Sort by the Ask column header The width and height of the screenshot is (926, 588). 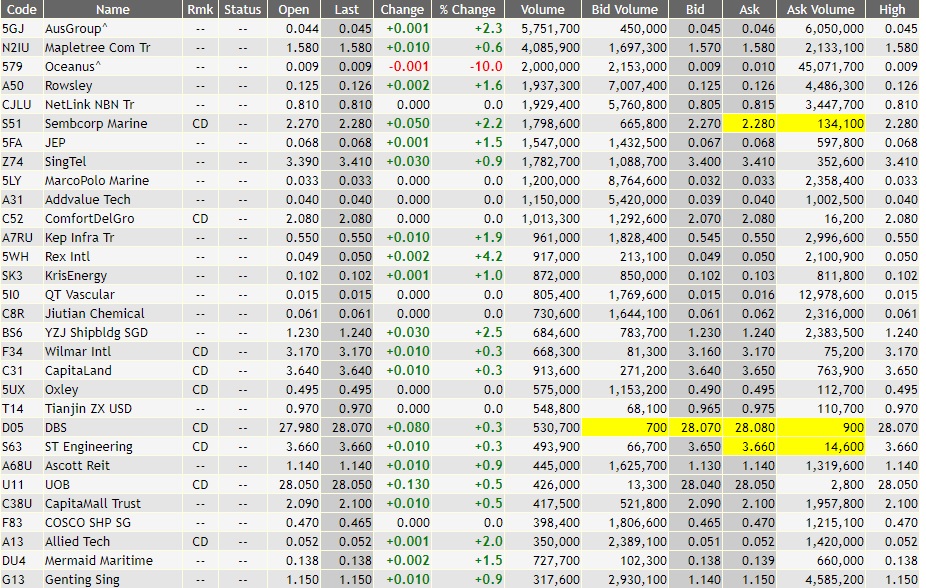click(749, 9)
